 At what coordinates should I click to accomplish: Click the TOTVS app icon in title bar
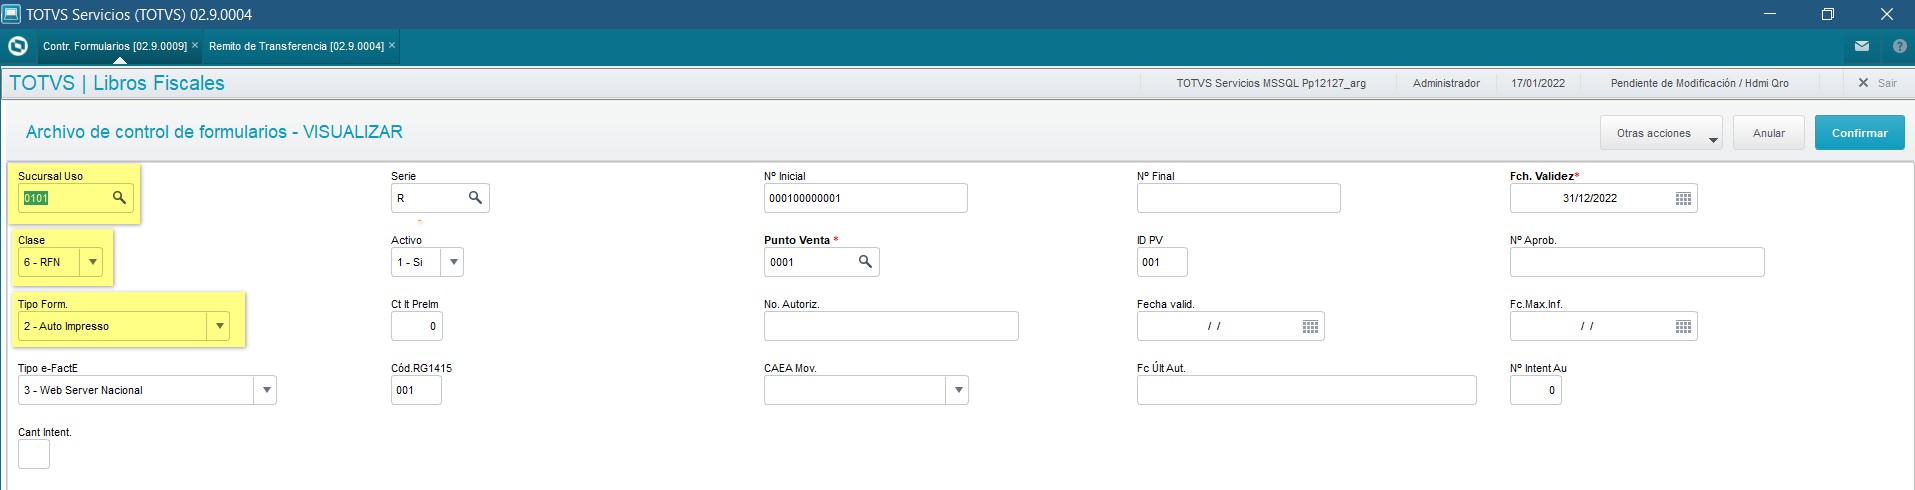tap(11, 14)
